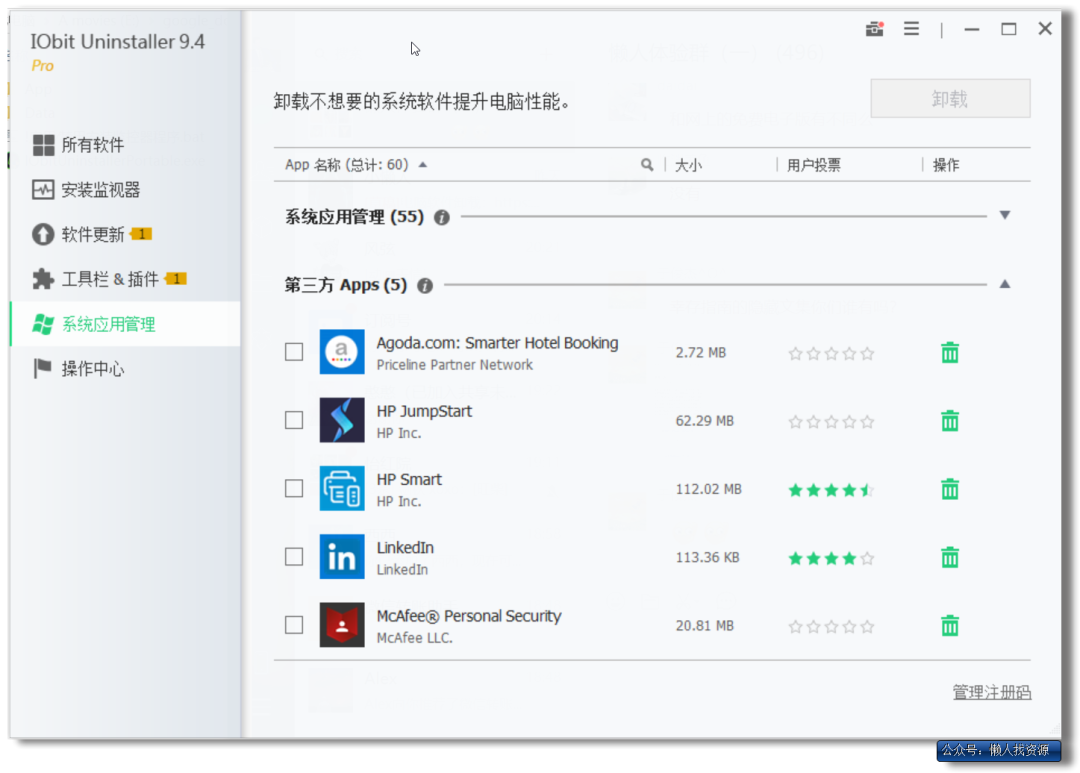Expand the 系统应用管理 (55) section arrow
1080x773 pixels.
[1005, 216]
